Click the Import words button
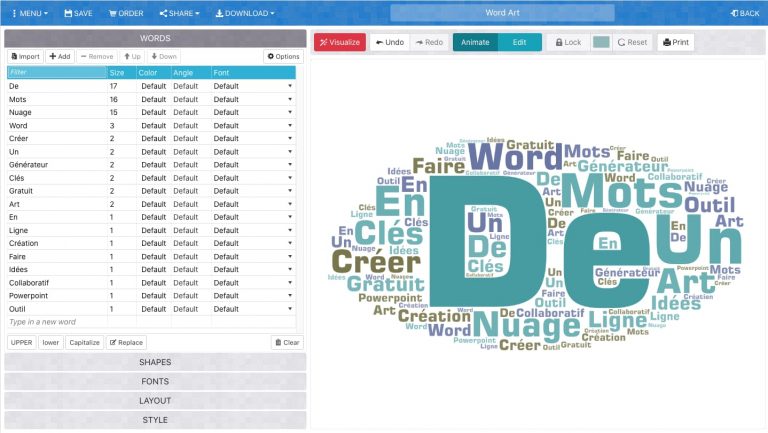768x433 pixels. (25, 57)
